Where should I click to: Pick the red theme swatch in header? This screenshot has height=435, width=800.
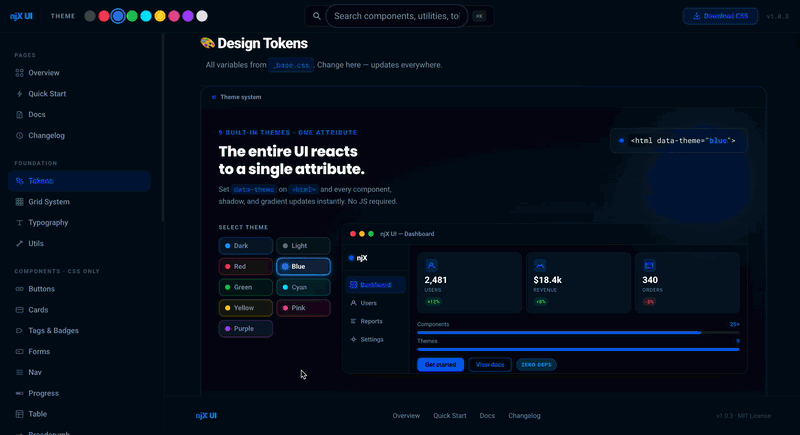point(104,16)
